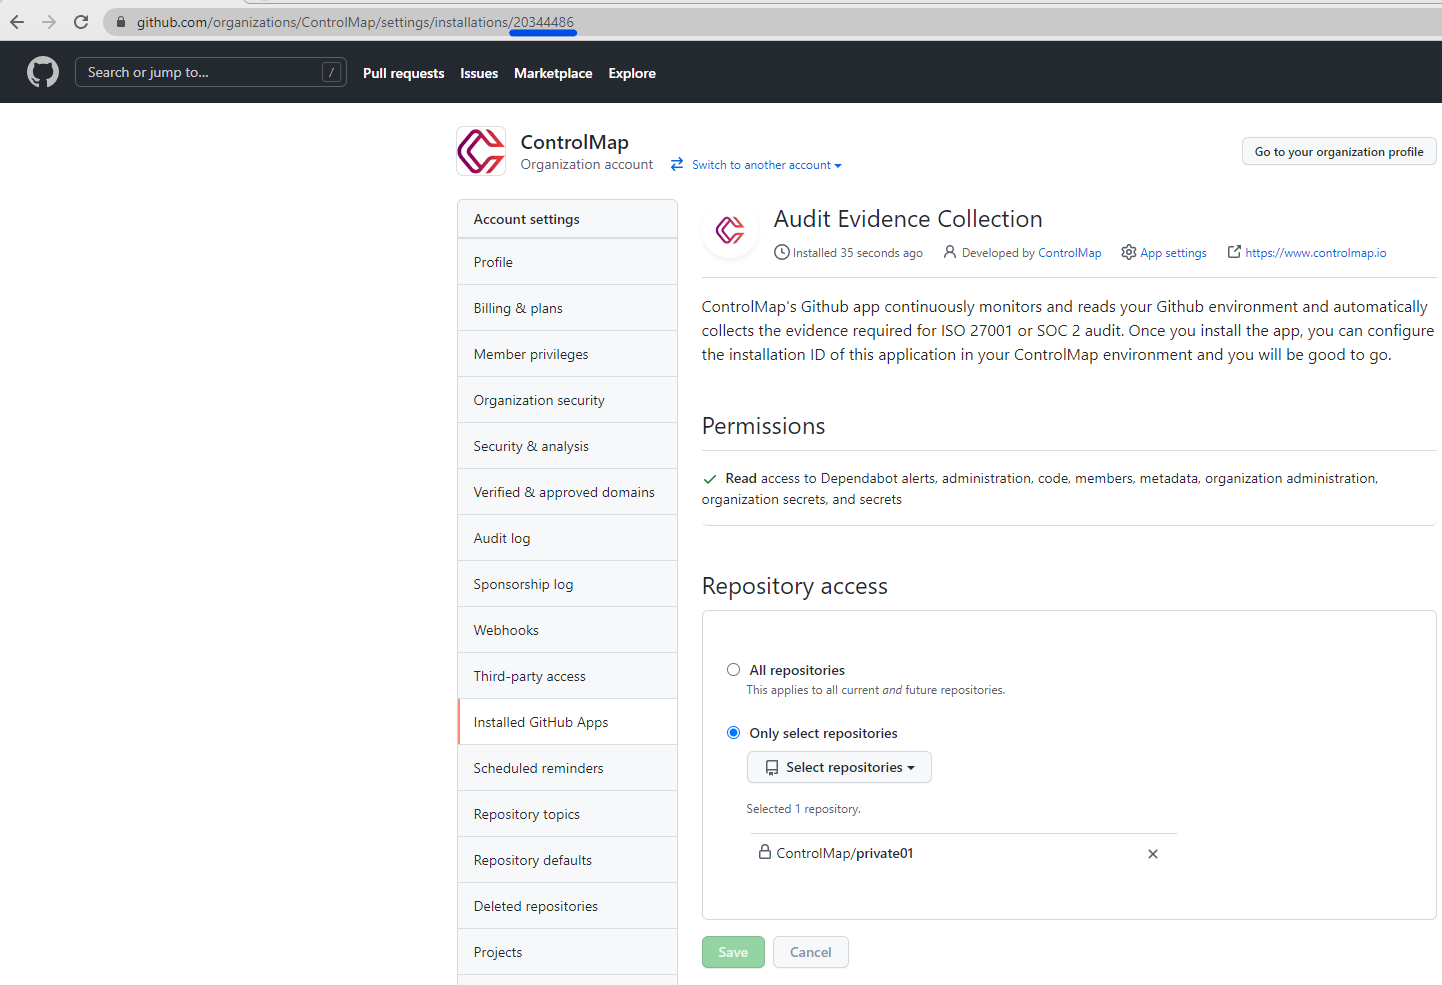Click the lock icon beside ControlMap/private01
This screenshot has height=985, width=1442.
pyautogui.click(x=765, y=852)
